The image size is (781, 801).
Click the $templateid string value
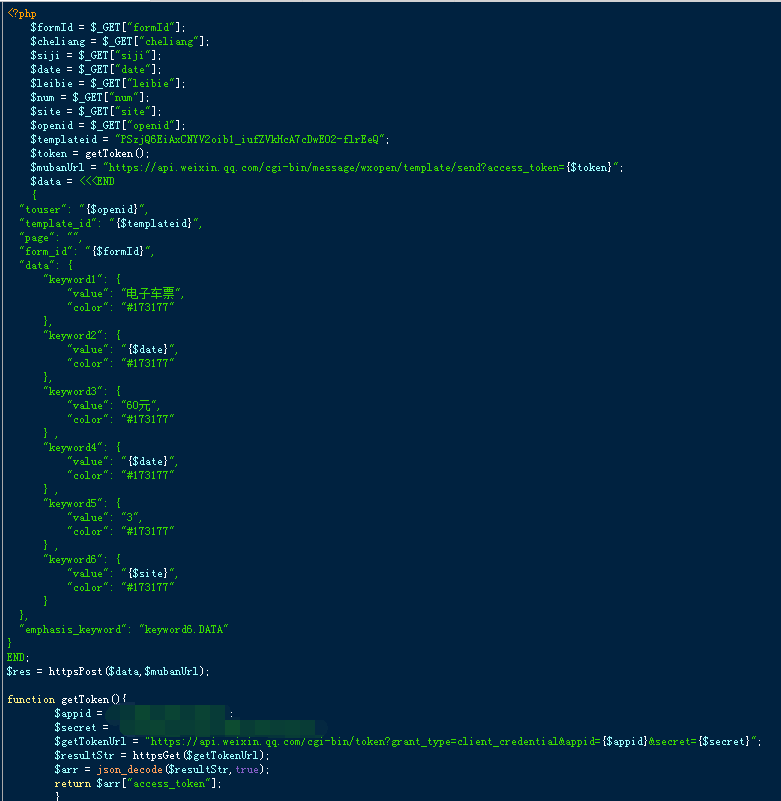coord(252,139)
